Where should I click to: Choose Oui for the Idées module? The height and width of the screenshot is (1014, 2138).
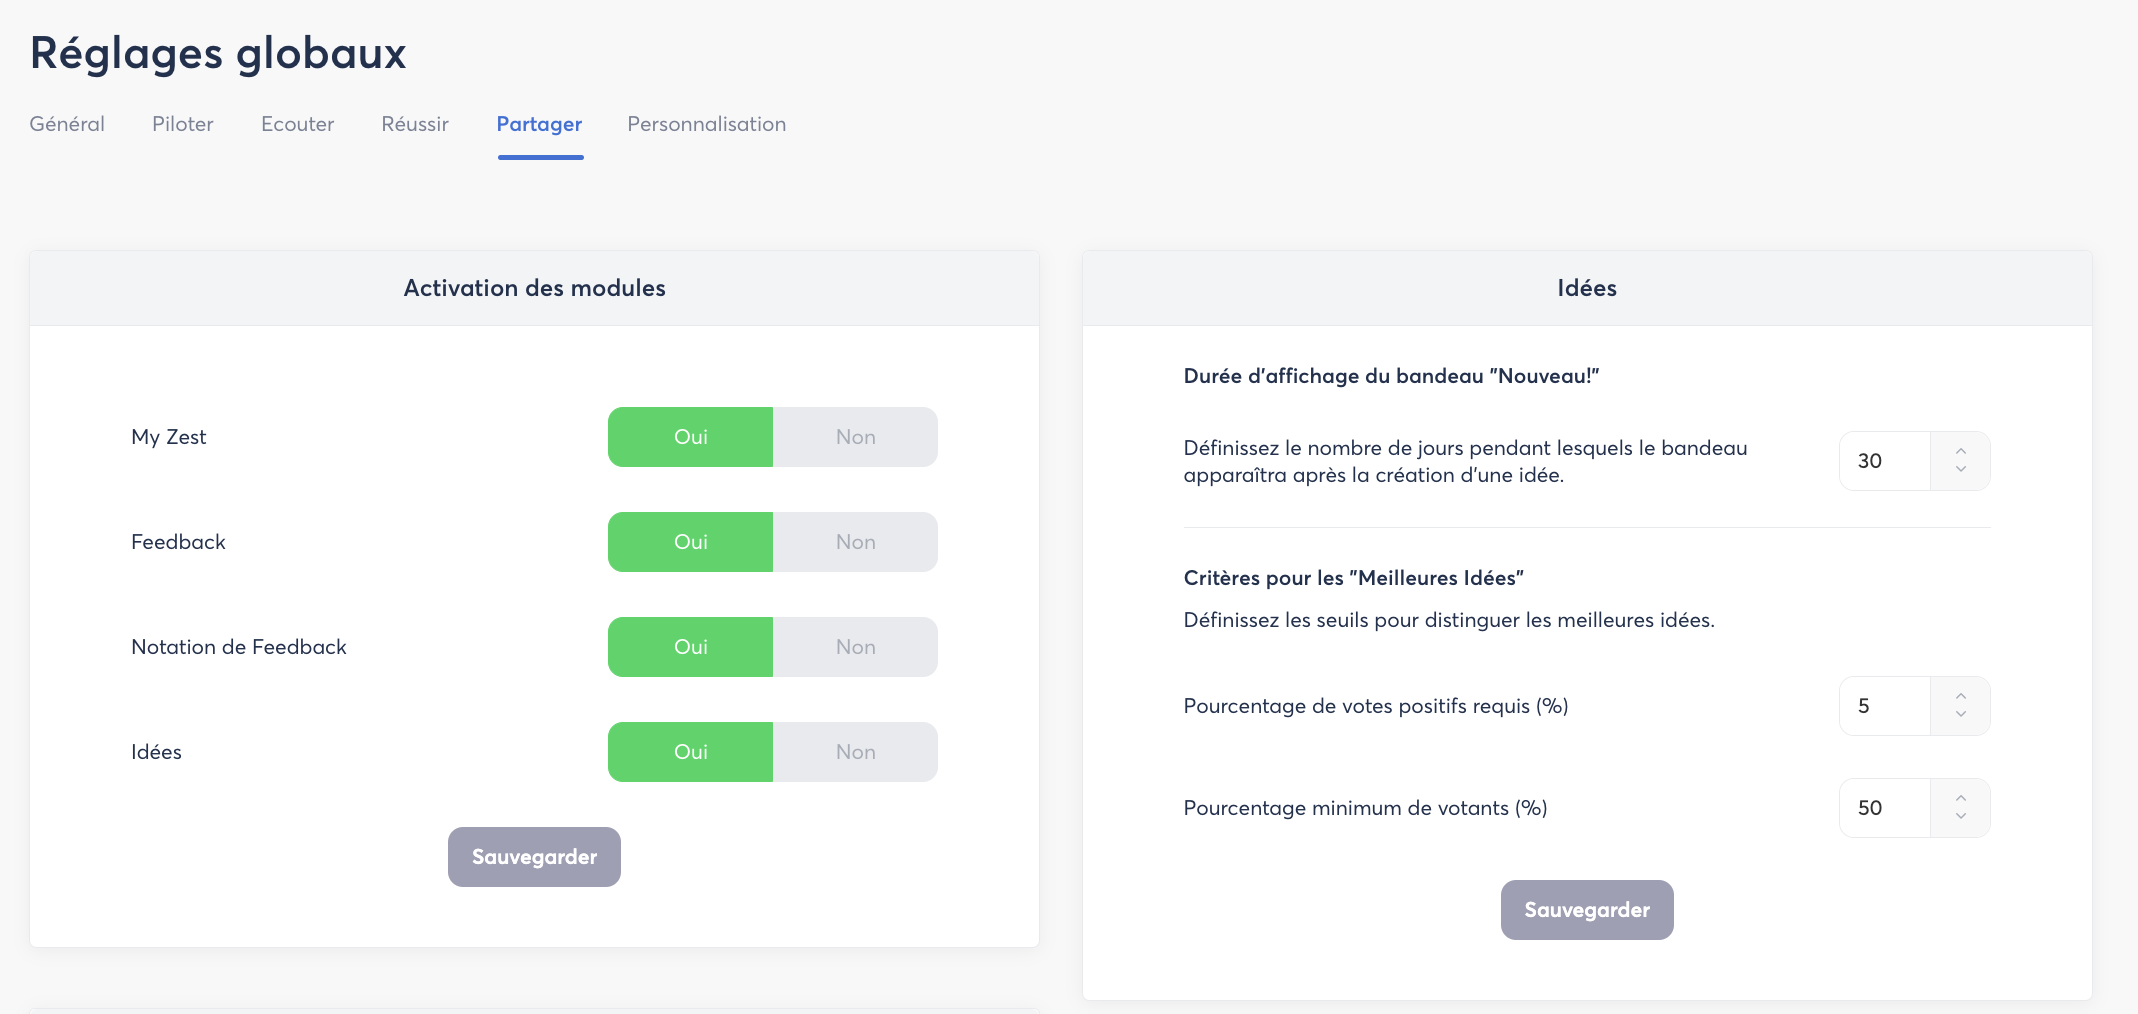(x=690, y=752)
